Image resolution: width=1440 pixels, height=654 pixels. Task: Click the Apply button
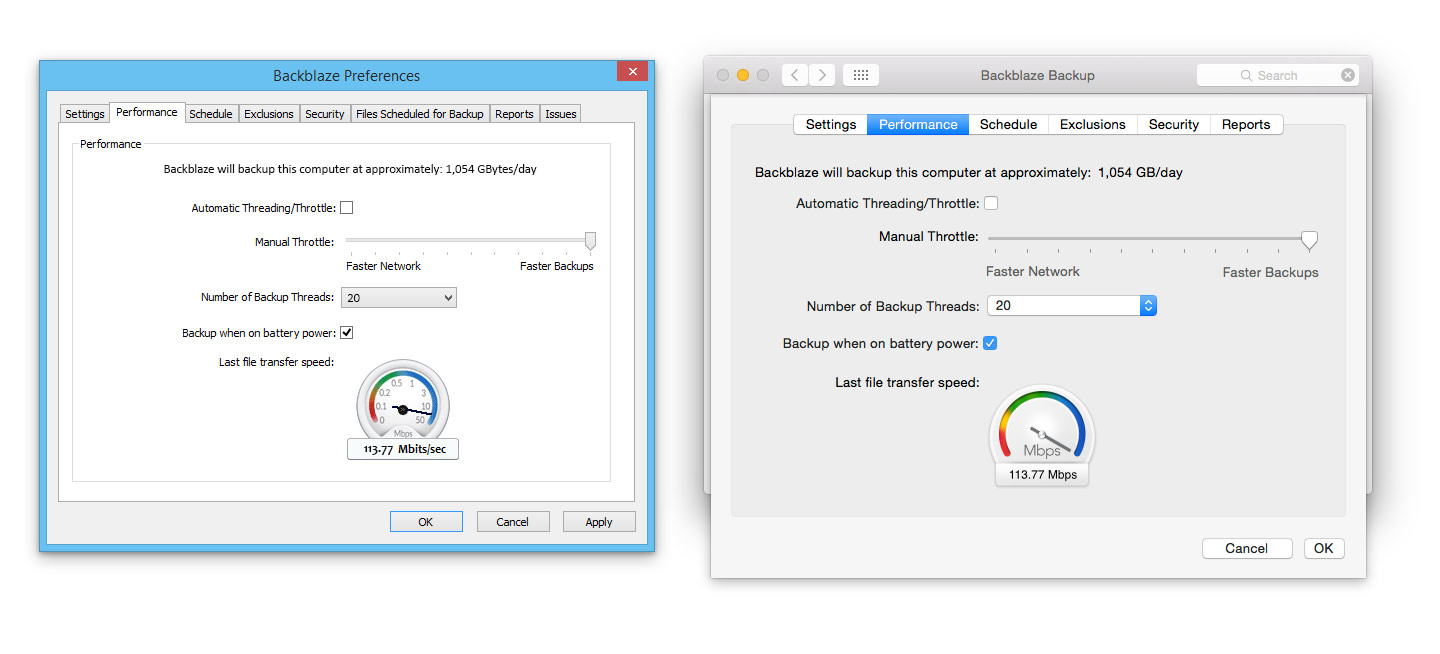pyautogui.click(x=599, y=521)
